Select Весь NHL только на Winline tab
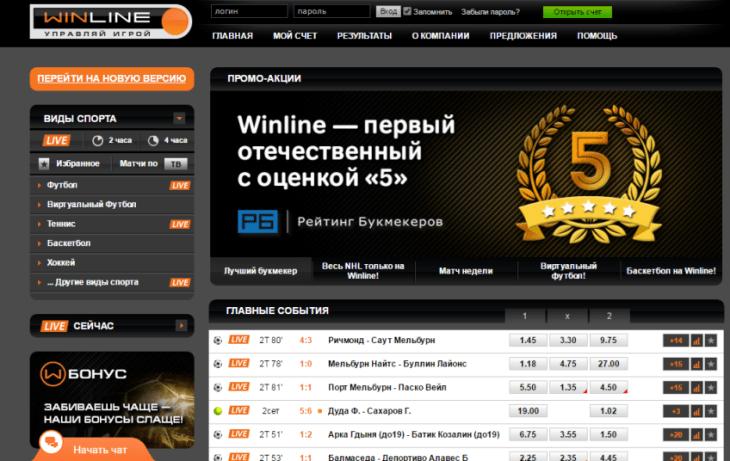Viewport: 730px width, 461px height. click(363, 271)
